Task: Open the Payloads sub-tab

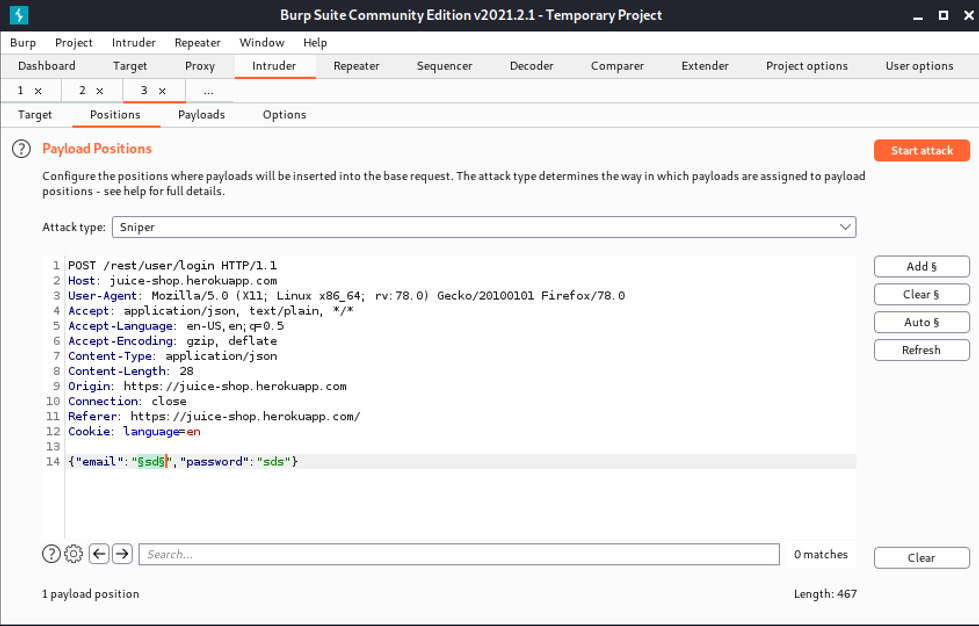Action: pos(201,115)
